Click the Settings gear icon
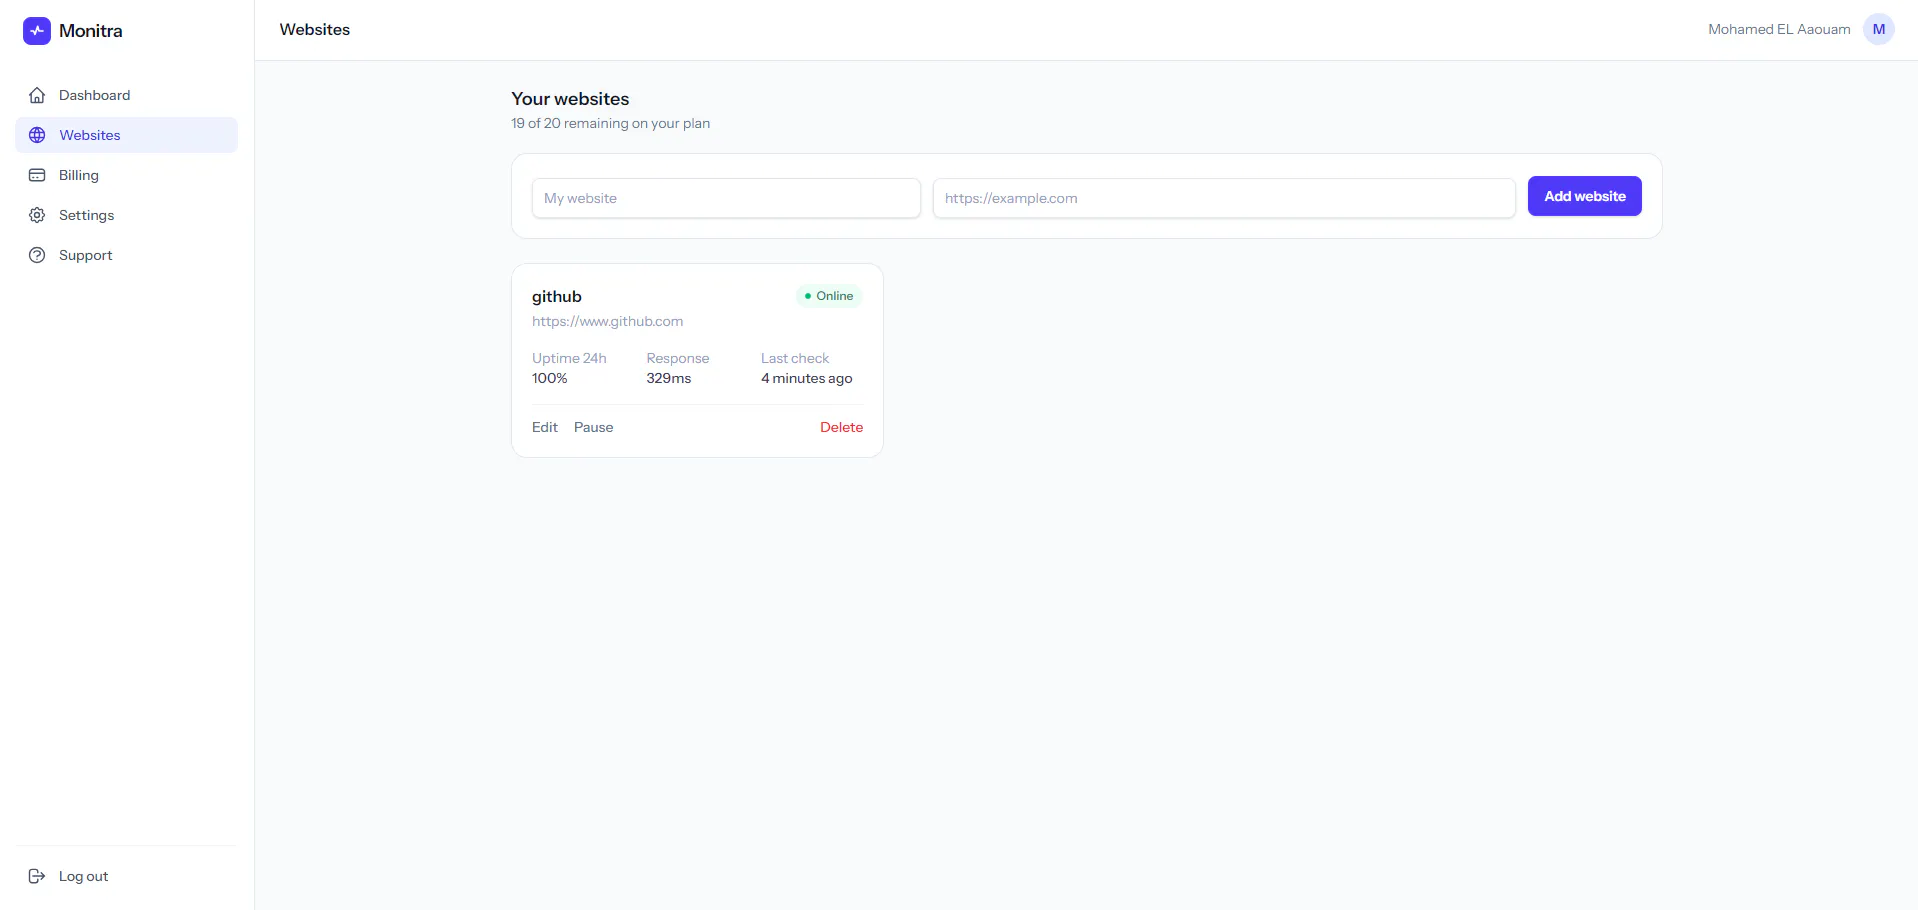Viewport: 1918px width, 910px height. point(37,215)
